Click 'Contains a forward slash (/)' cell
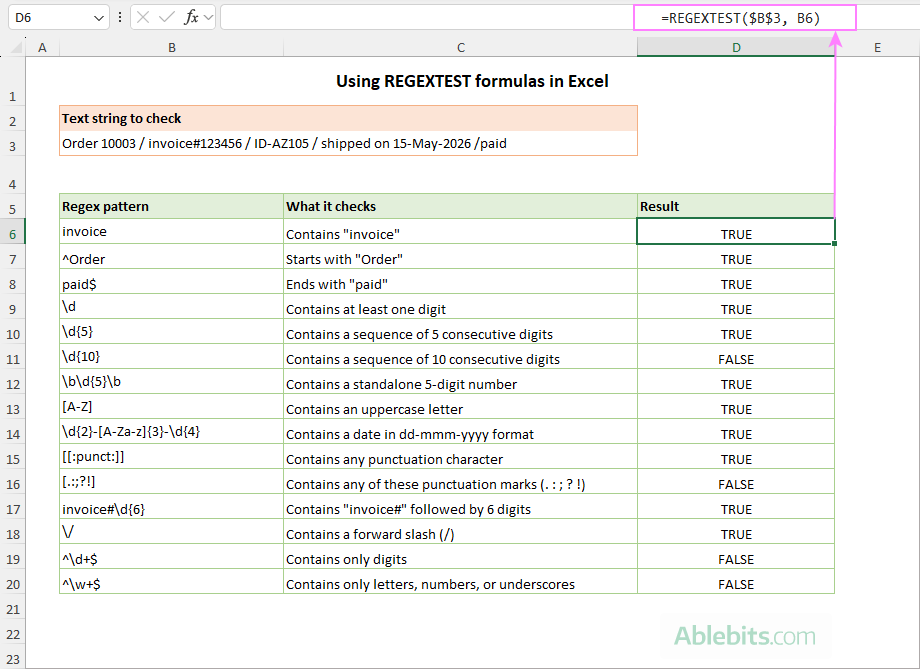 point(461,532)
